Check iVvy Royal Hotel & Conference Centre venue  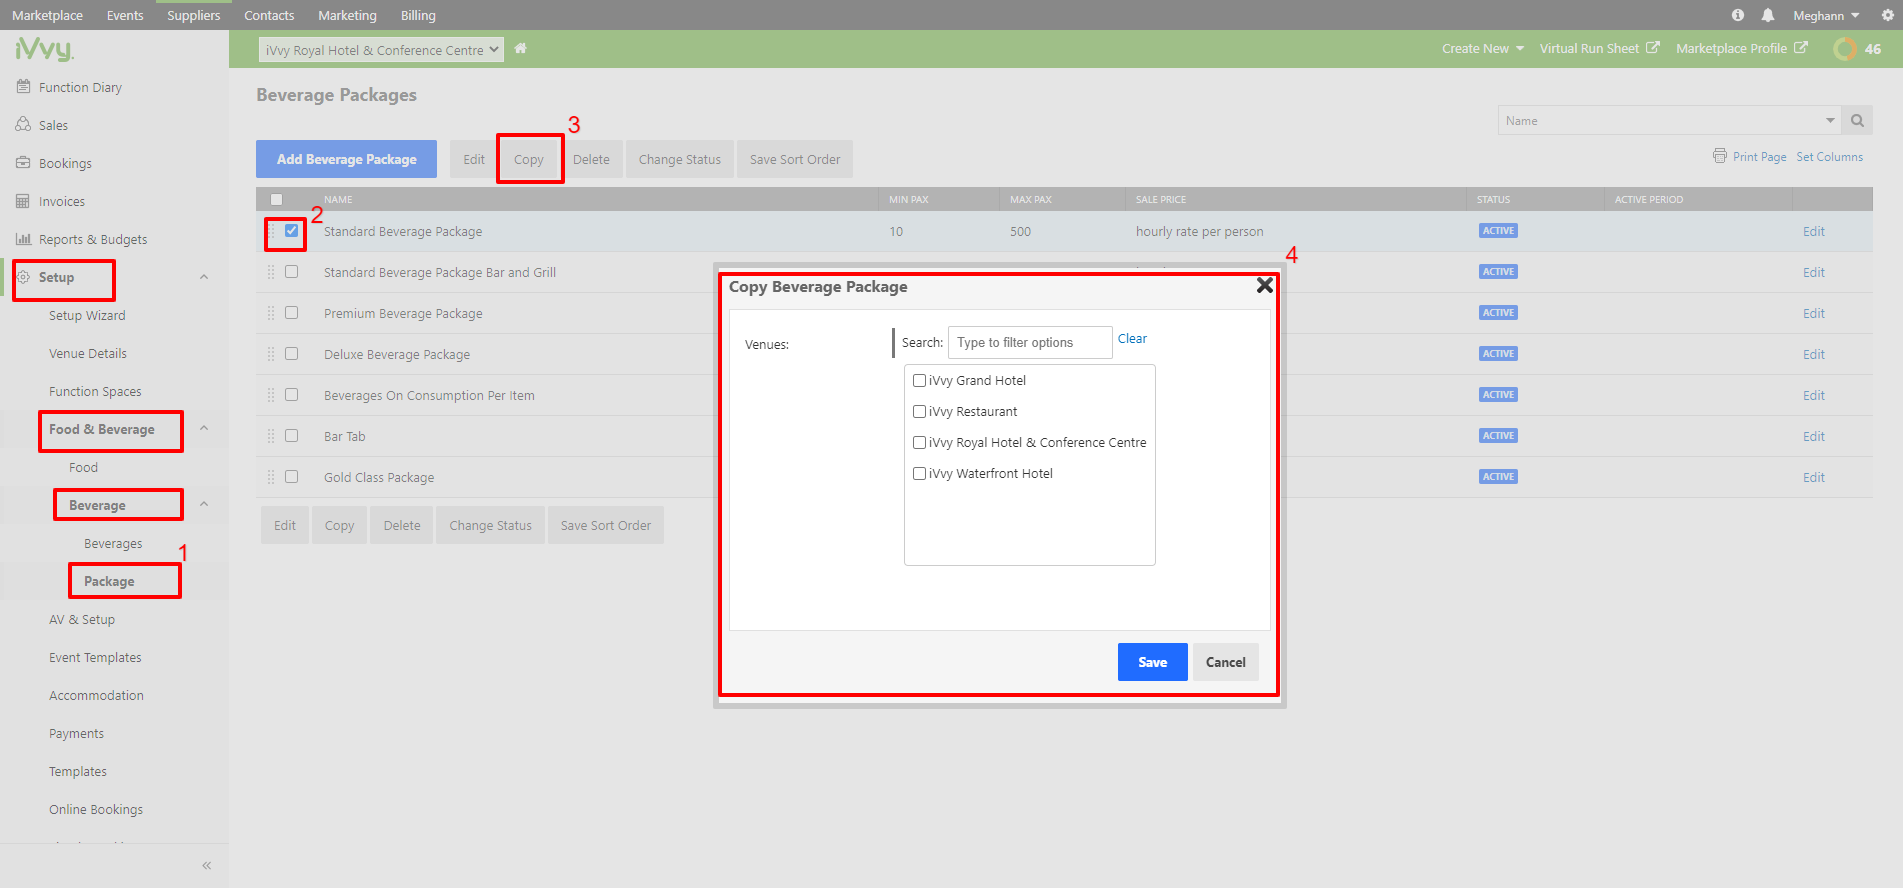(919, 442)
